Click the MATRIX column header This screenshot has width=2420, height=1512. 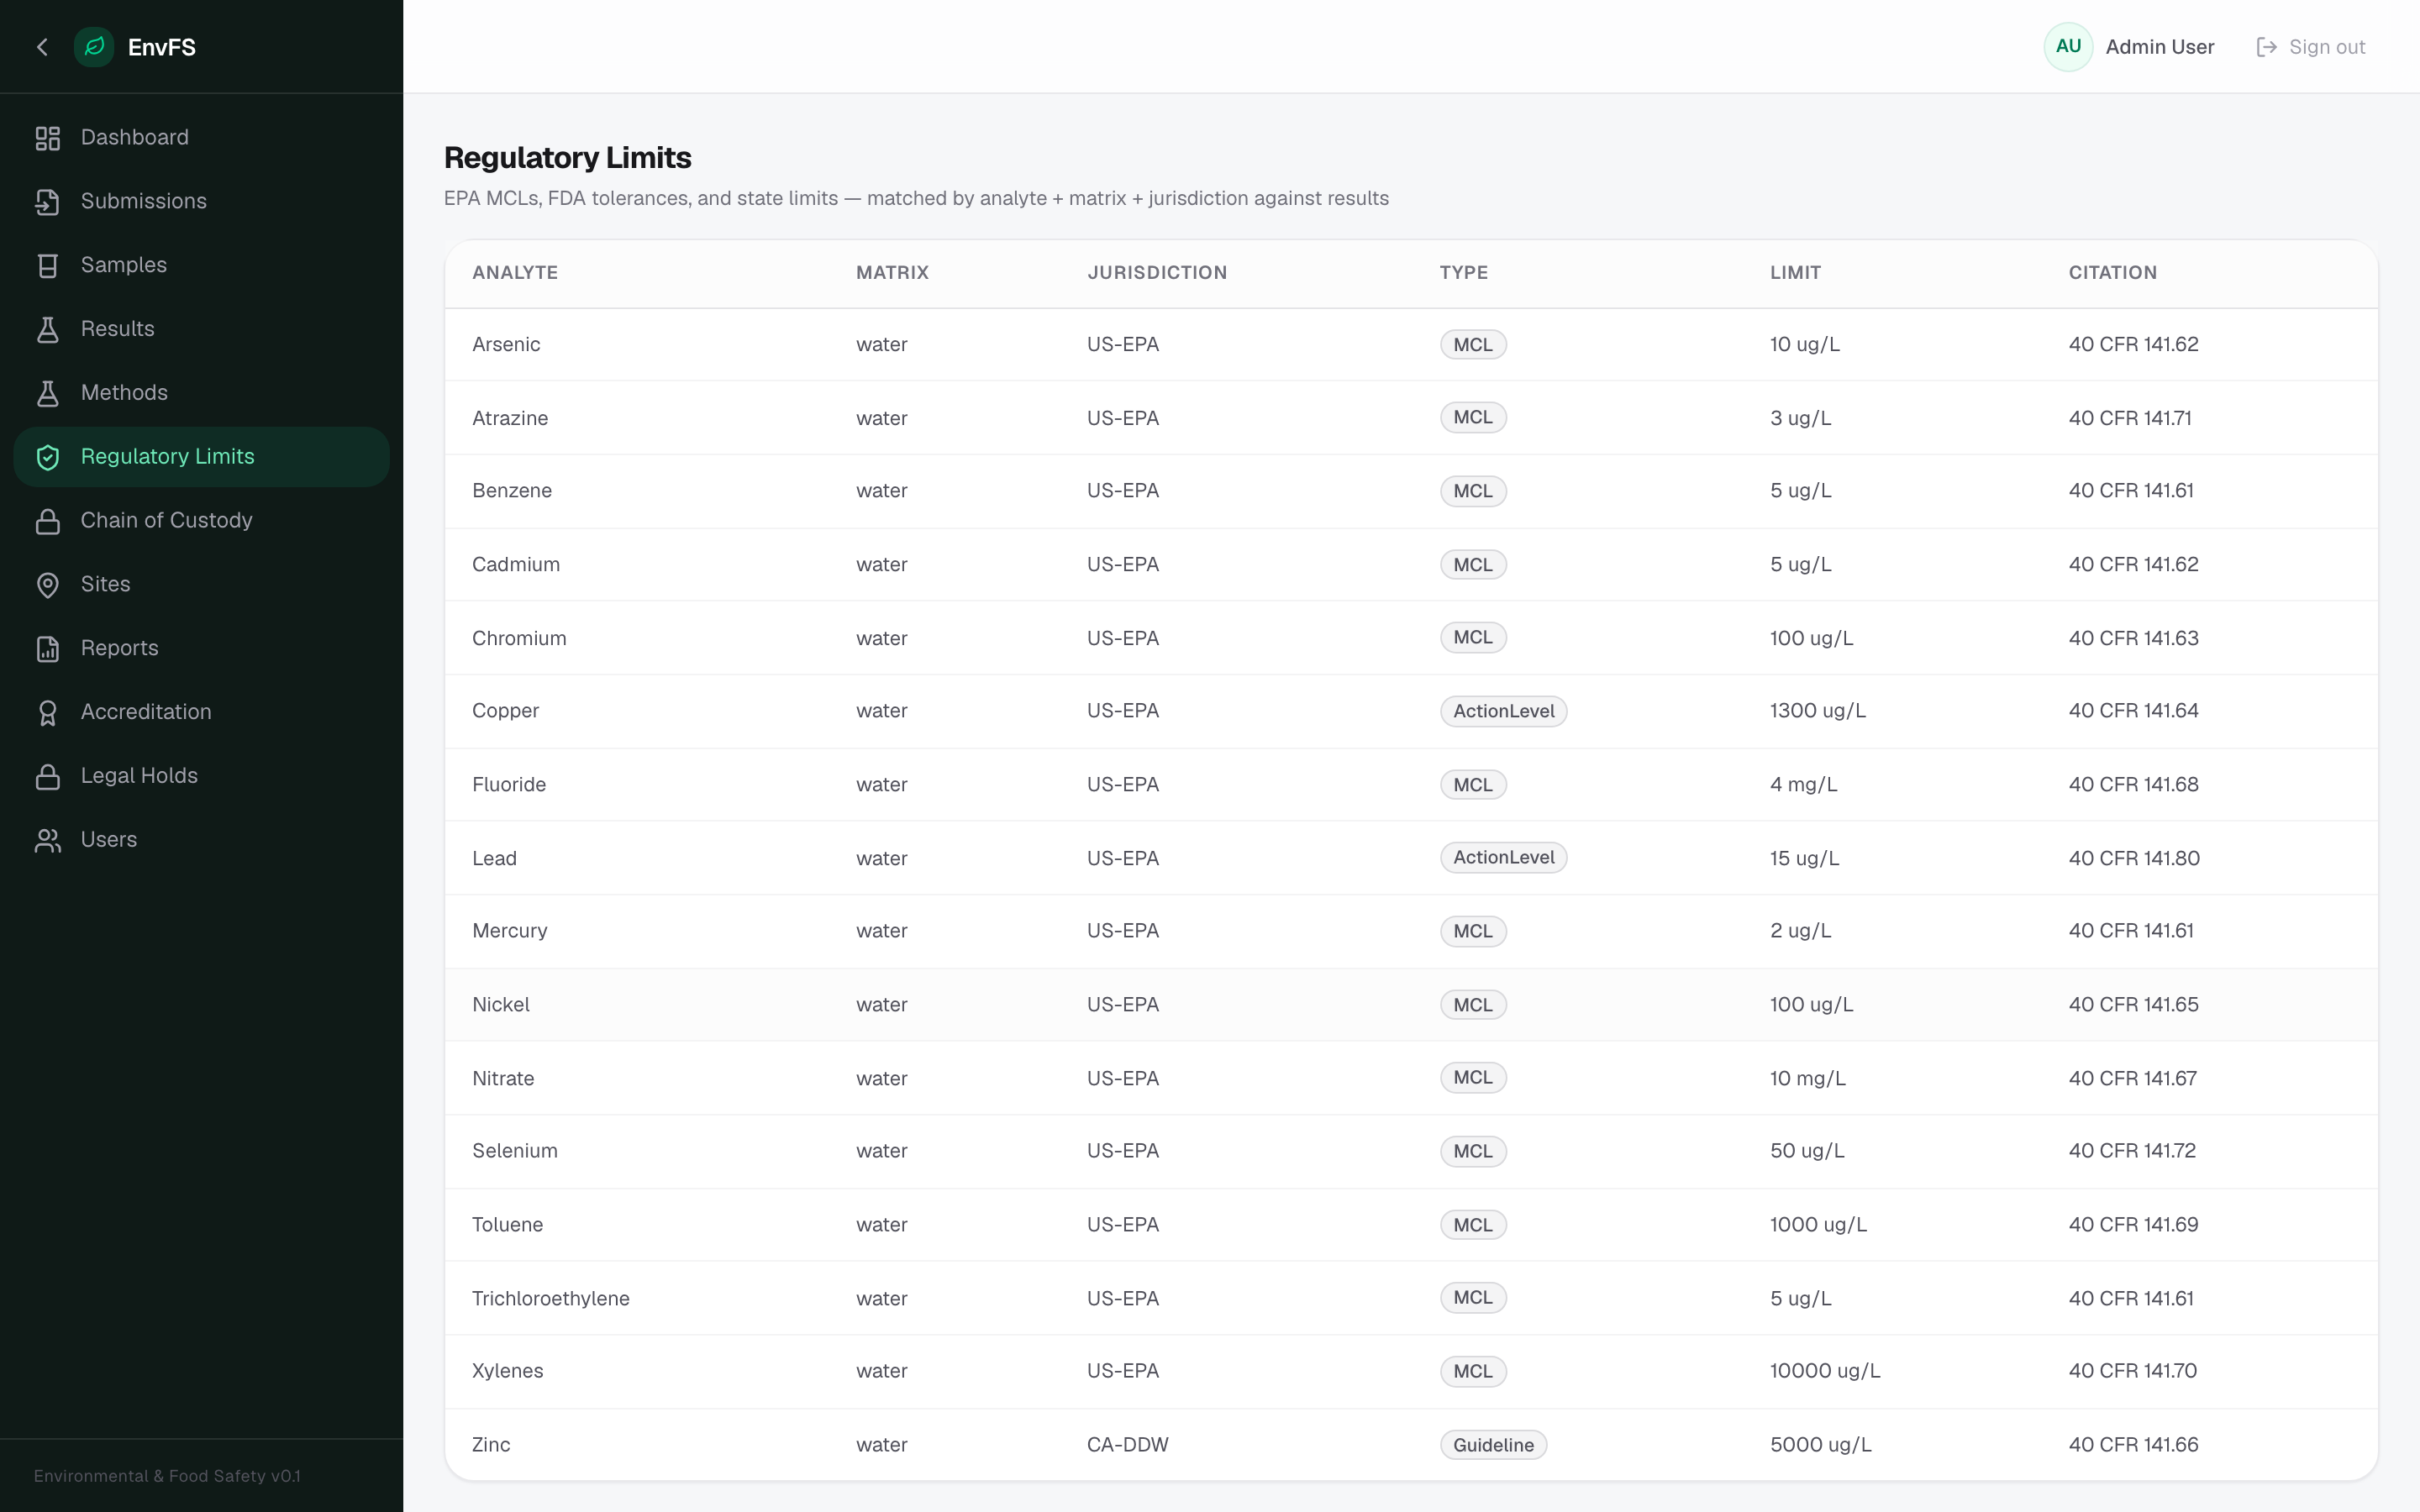click(x=892, y=273)
